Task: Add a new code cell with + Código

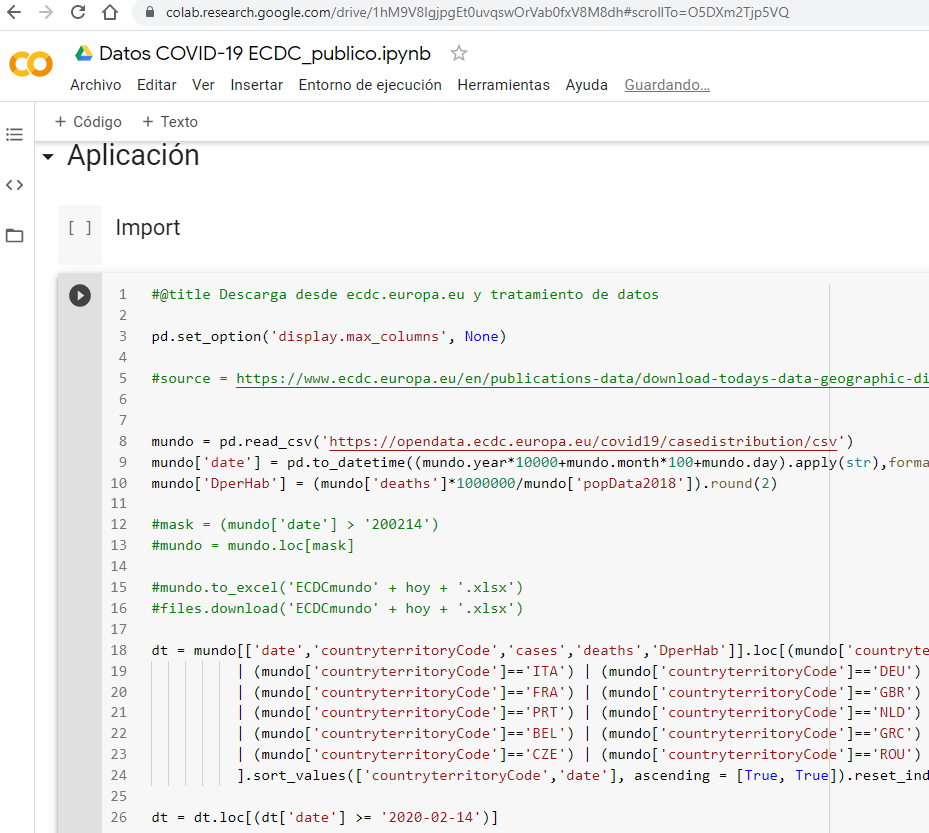Action: coord(88,122)
